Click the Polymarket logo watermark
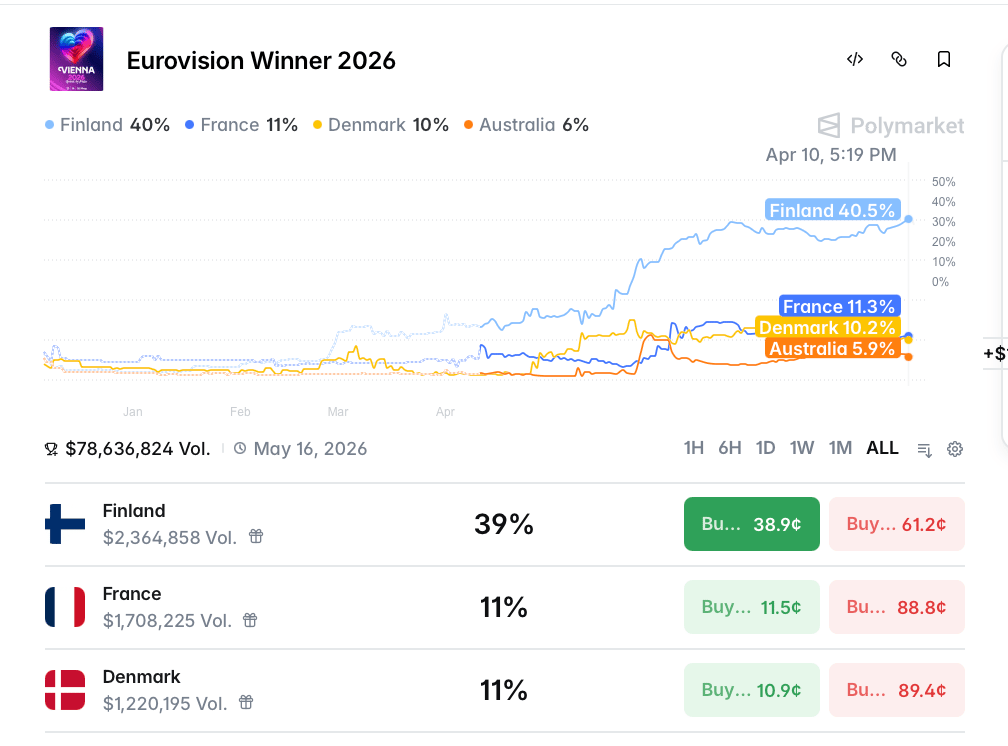Screen dimensions: 1008x746 pyautogui.click(x=891, y=125)
